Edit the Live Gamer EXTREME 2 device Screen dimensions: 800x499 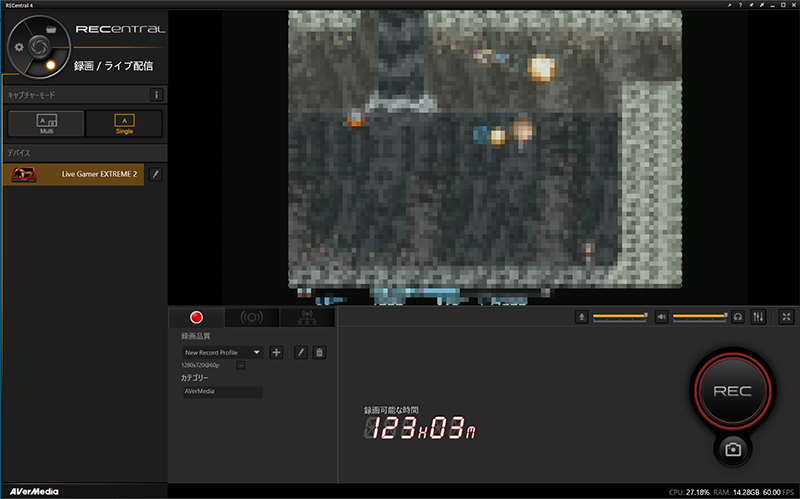click(155, 174)
